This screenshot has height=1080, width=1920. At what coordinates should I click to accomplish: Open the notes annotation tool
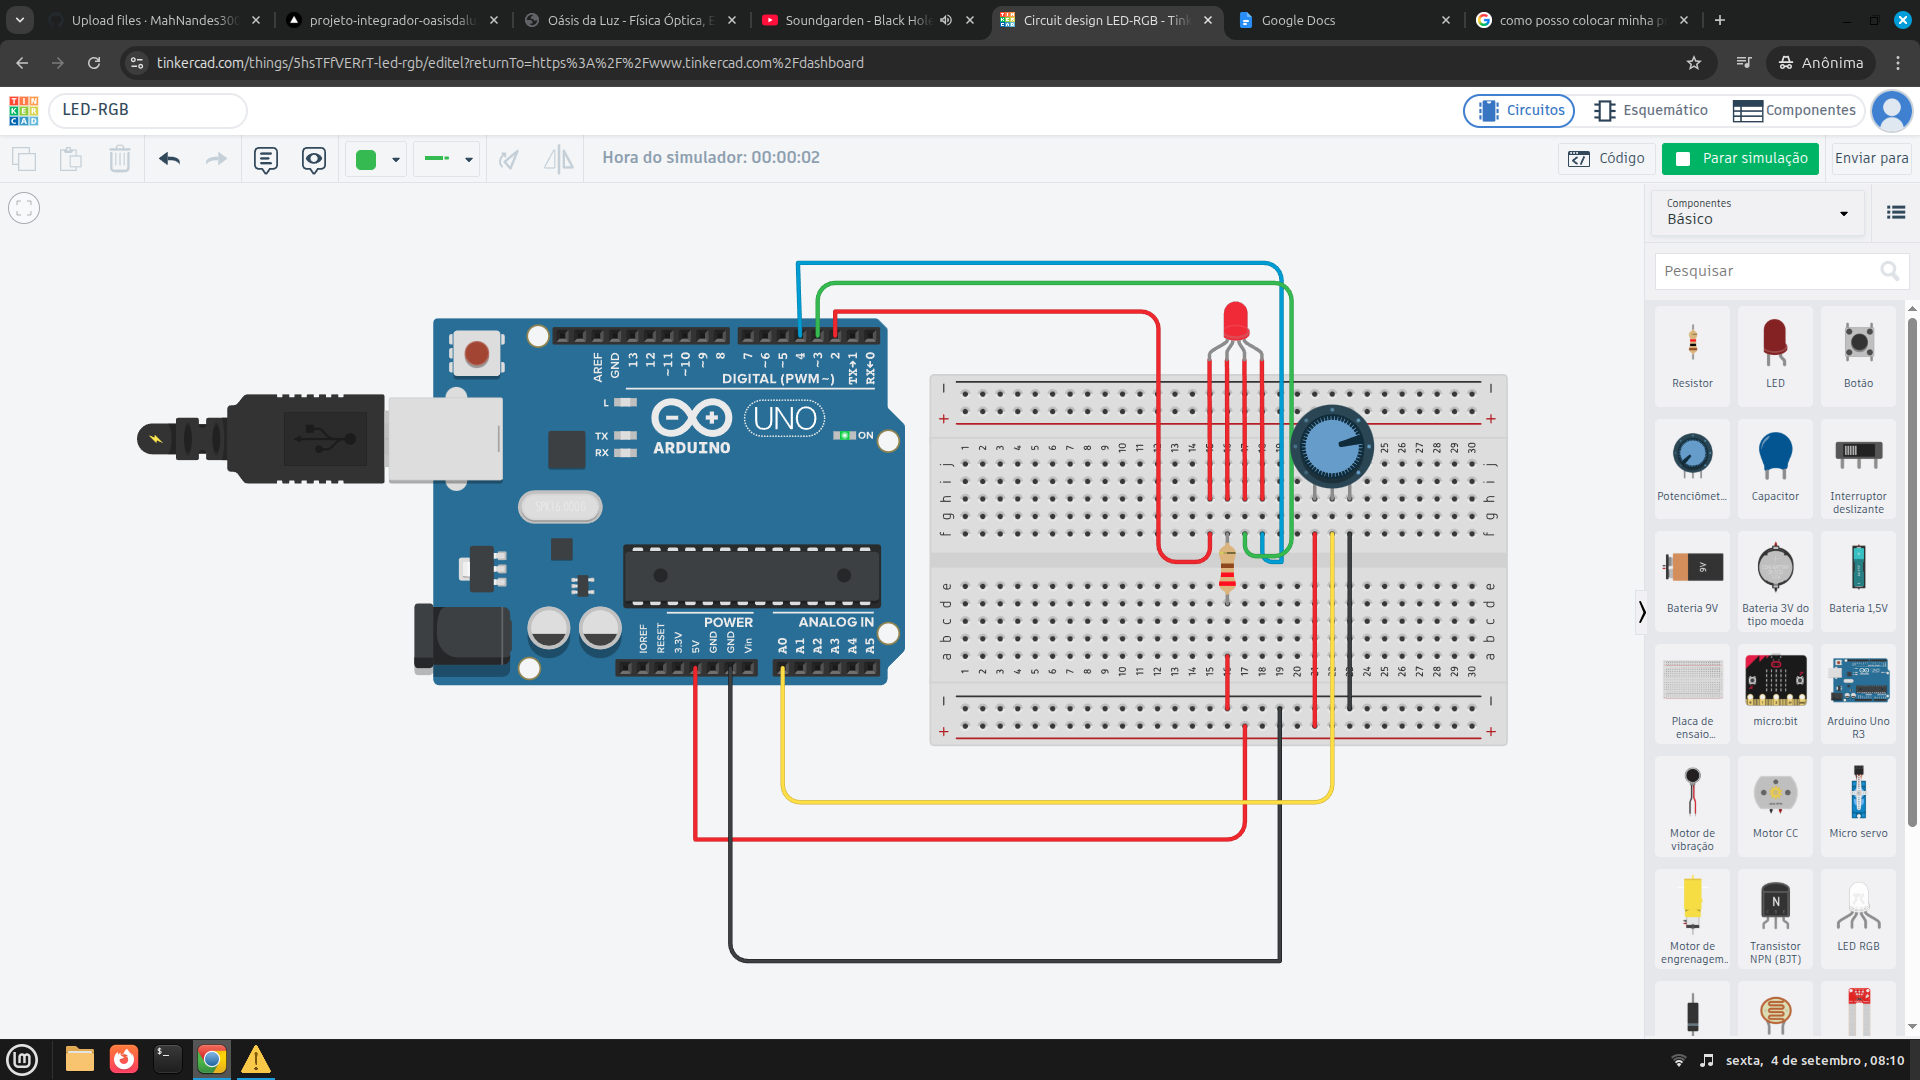pyautogui.click(x=266, y=160)
